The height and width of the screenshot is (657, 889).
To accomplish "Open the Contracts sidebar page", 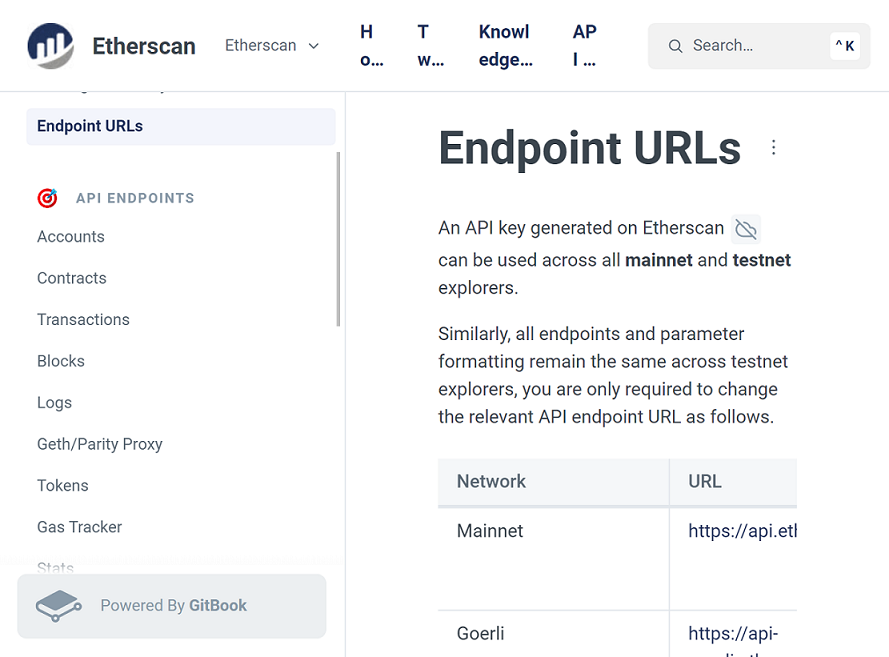I will 72,278.
